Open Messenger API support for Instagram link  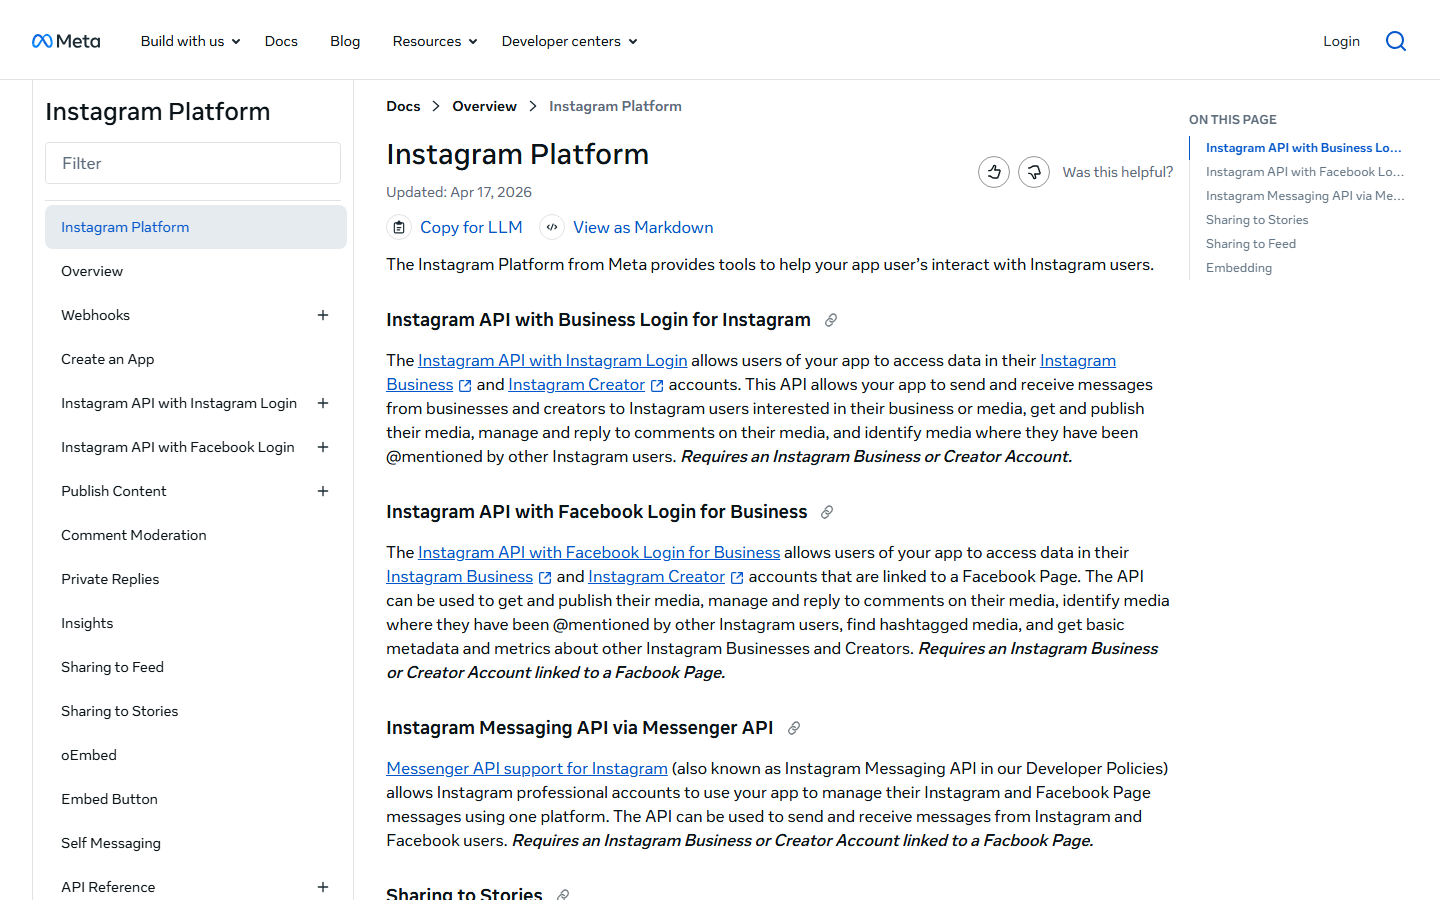pyautogui.click(x=527, y=768)
